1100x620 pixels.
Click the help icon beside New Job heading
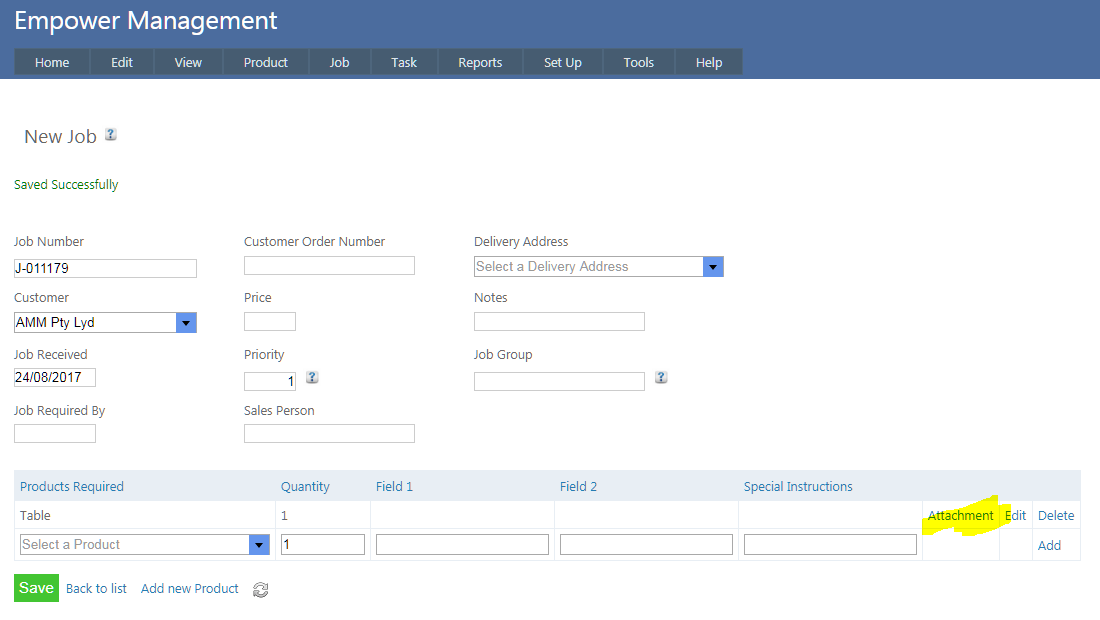(x=111, y=134)
